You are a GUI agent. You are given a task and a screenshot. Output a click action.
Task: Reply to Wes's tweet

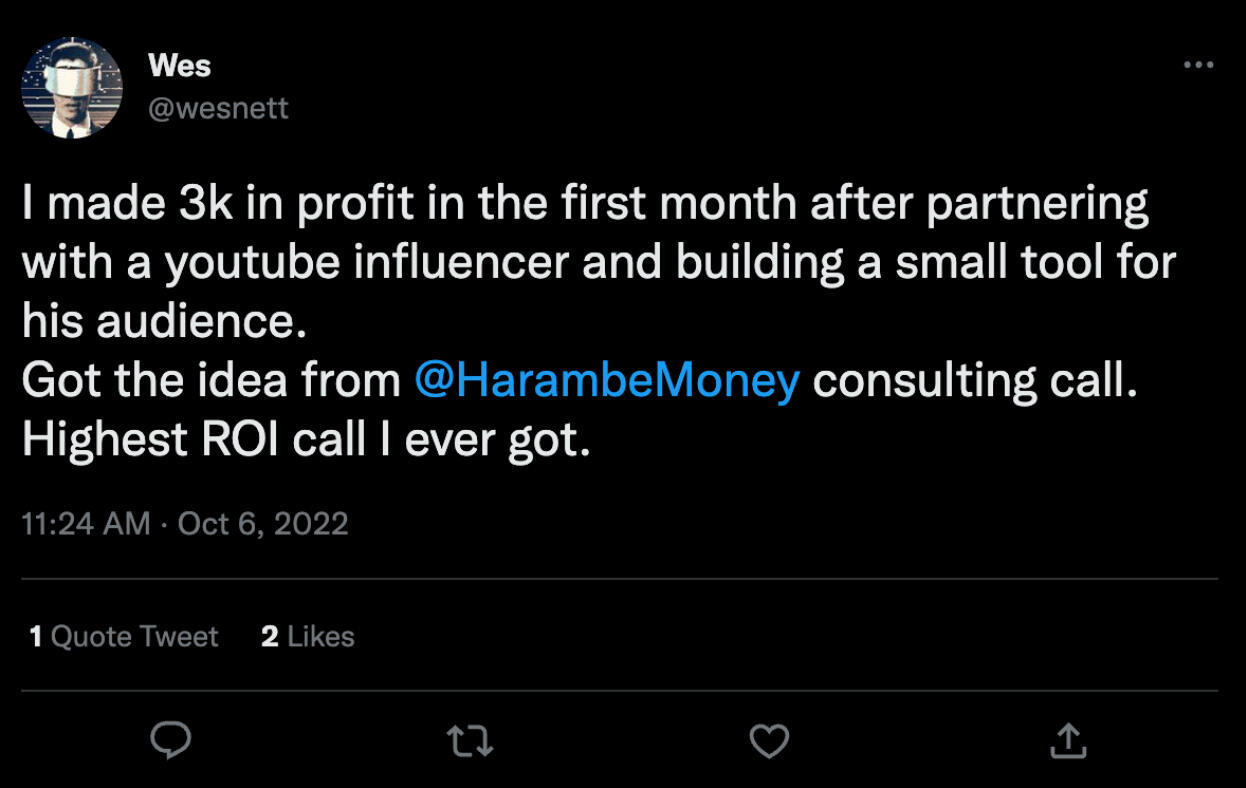click(171, 740)
